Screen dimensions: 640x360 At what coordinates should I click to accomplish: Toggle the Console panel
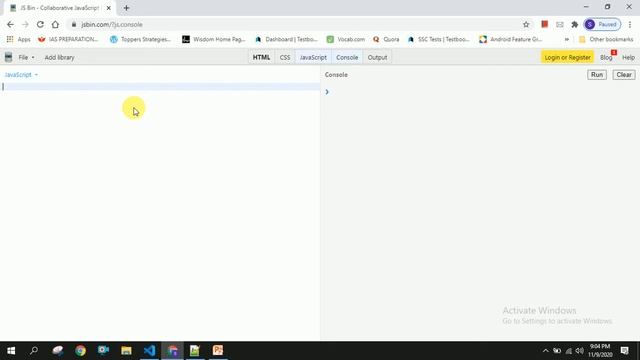click(347, 58)
